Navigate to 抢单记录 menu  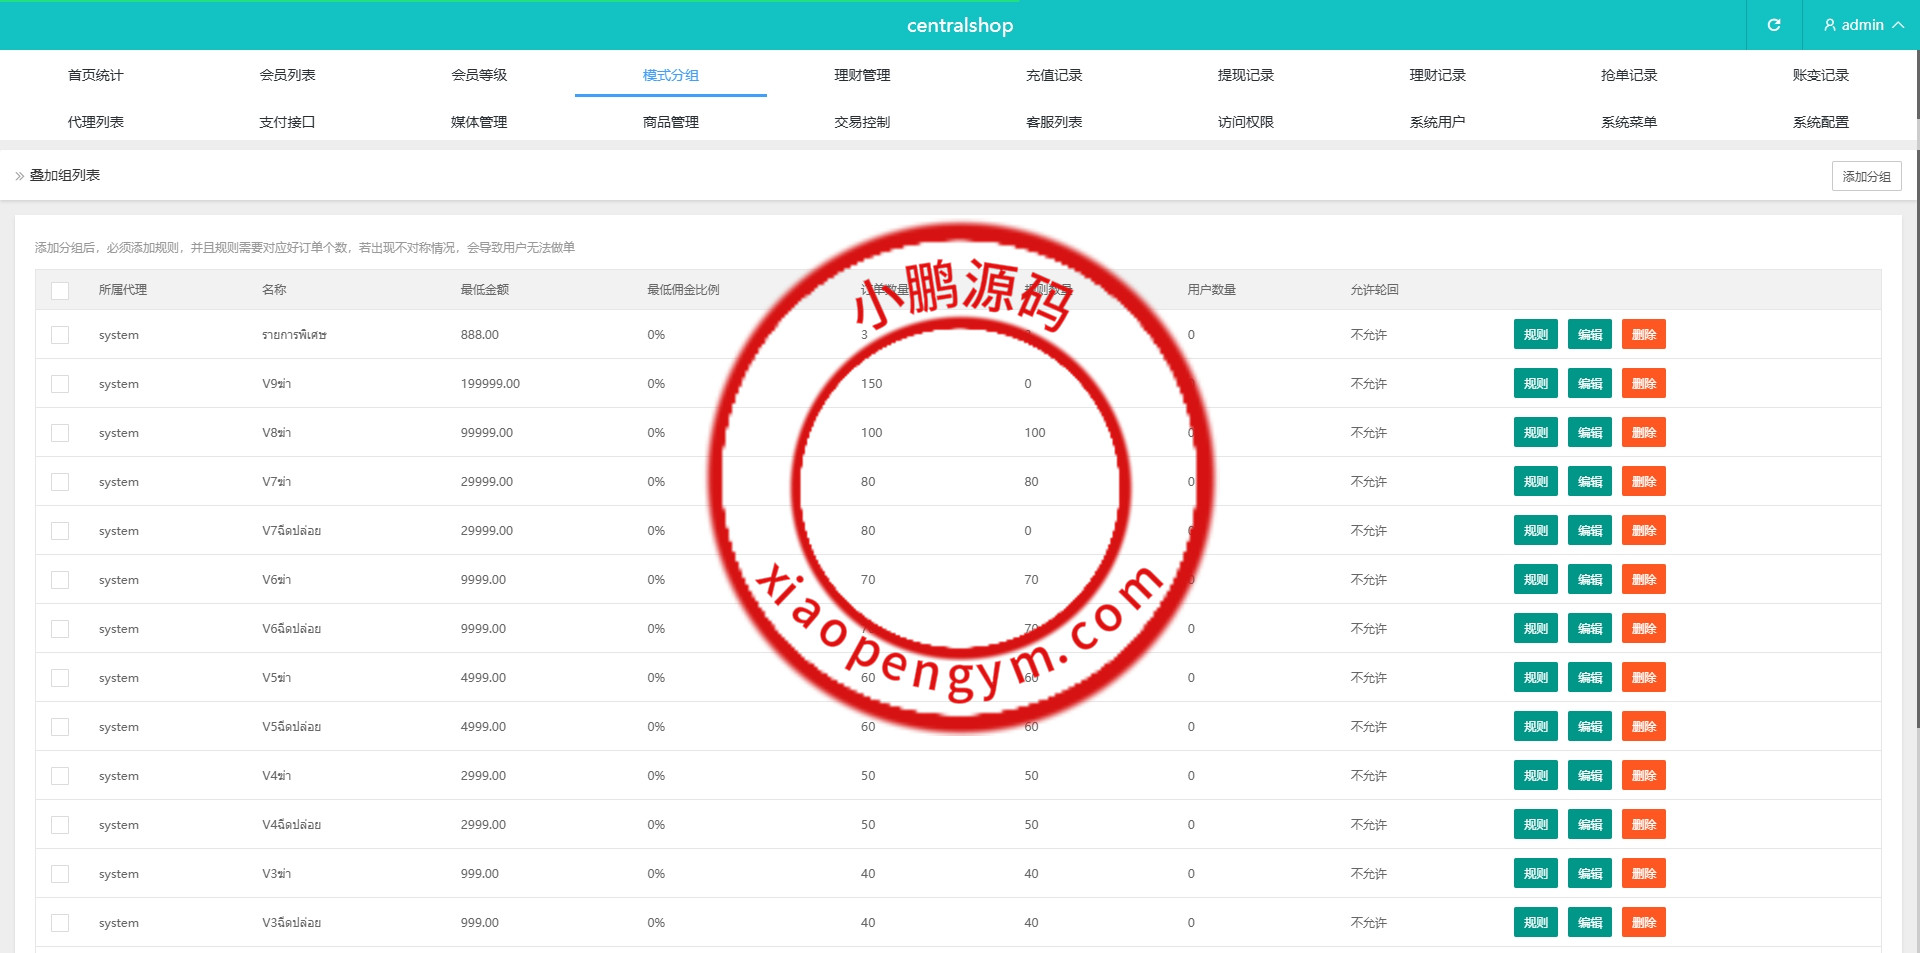[x=1628, y=75]
